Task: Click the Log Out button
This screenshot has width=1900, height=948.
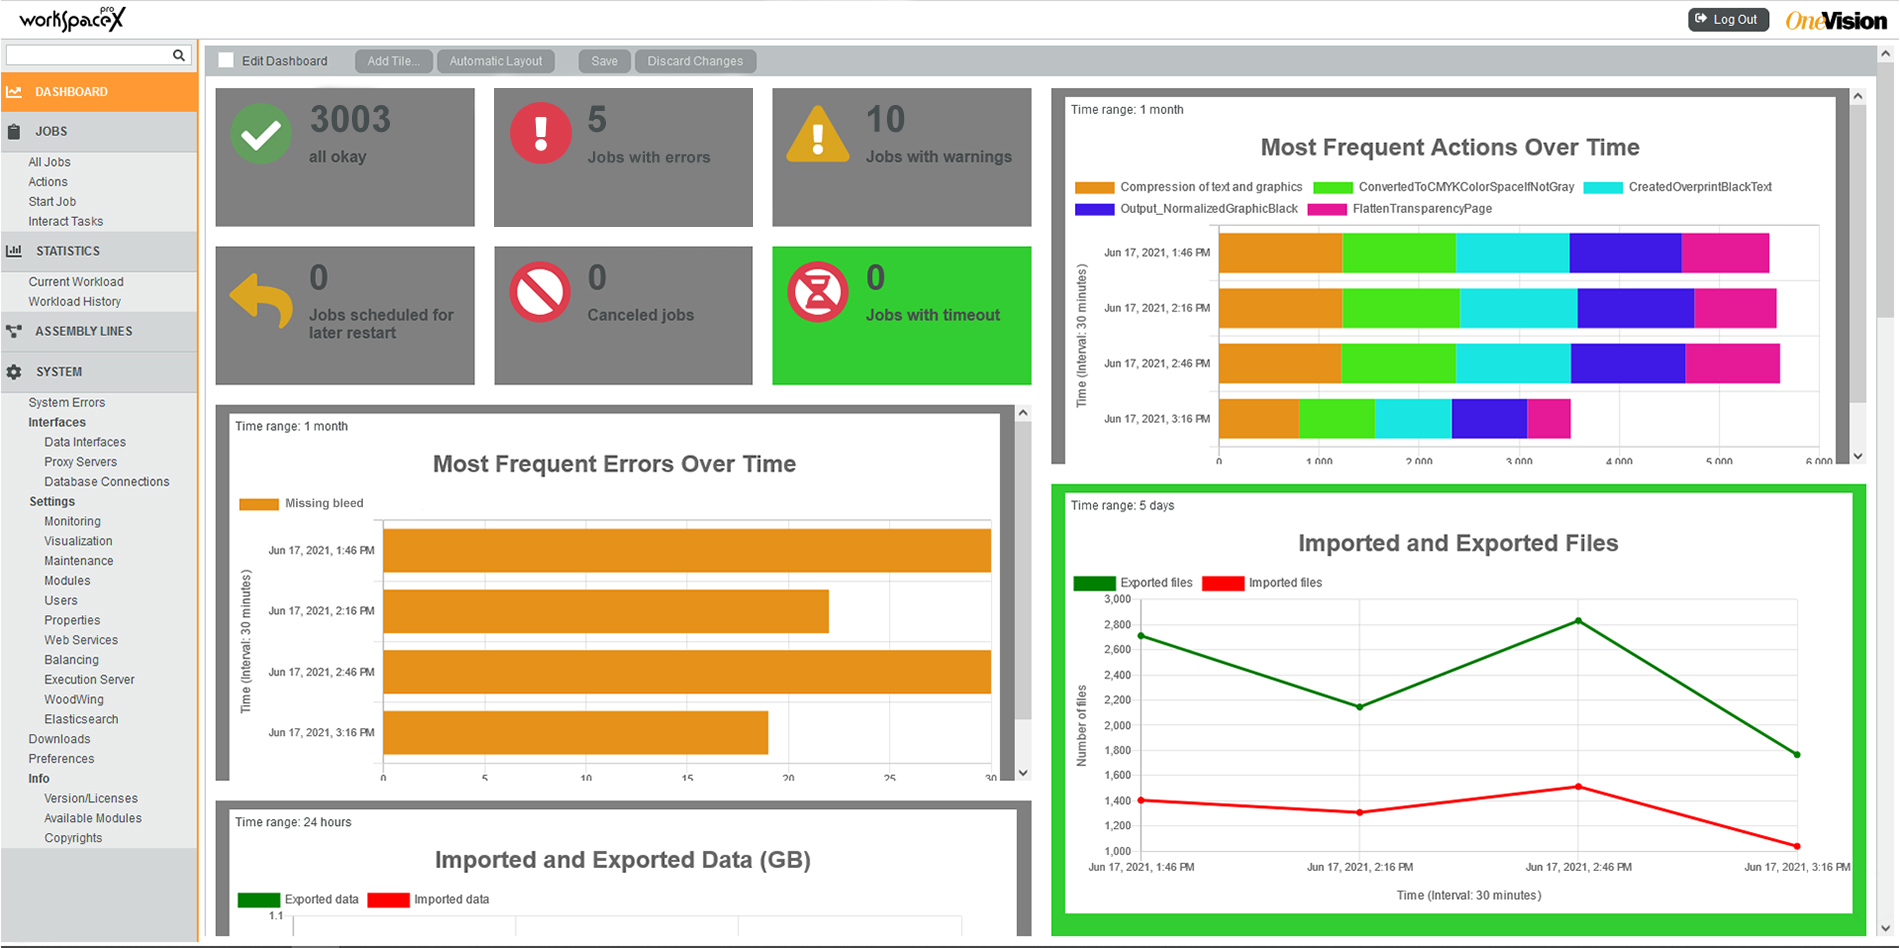Action: (x=1728, y=19)
